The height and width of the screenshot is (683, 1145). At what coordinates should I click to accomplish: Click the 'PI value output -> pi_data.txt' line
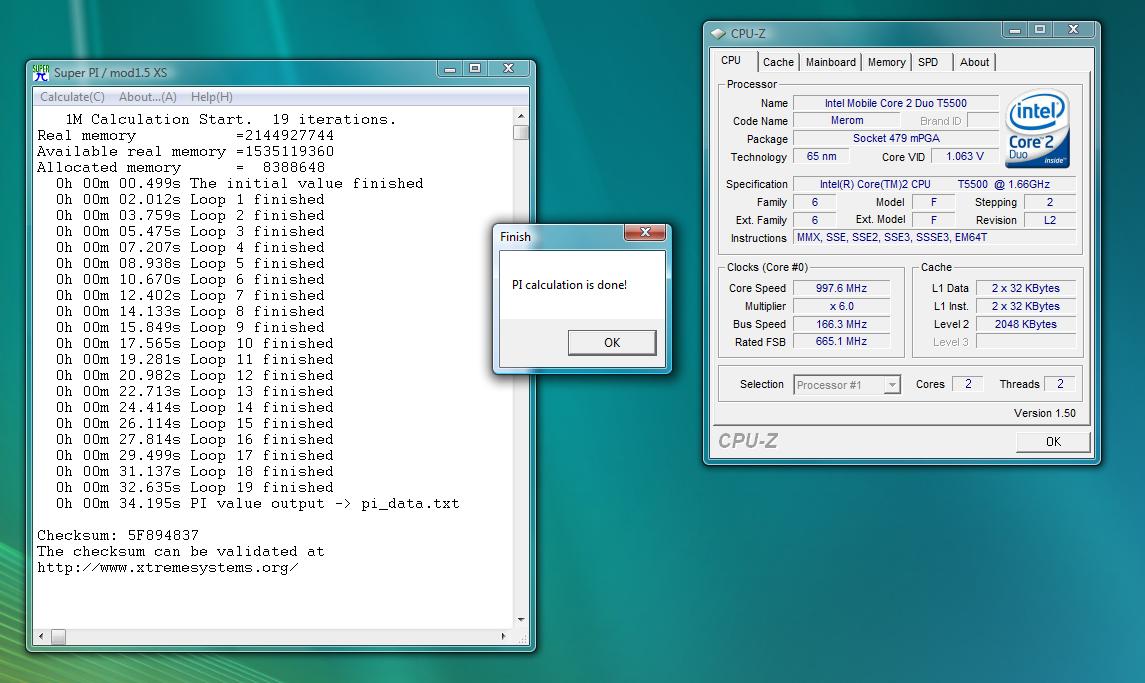[258, 503]
